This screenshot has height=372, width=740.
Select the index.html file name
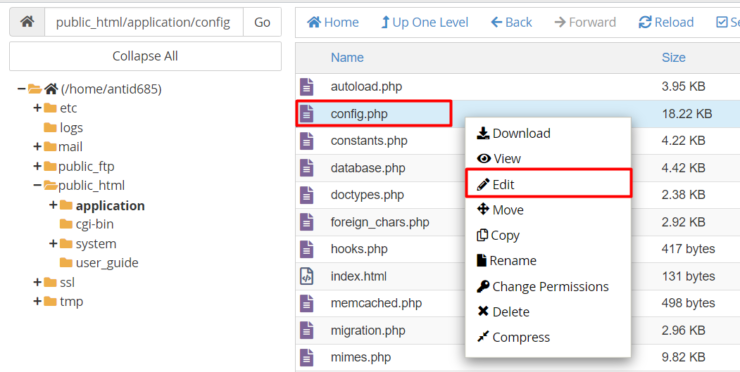[359, 276]
